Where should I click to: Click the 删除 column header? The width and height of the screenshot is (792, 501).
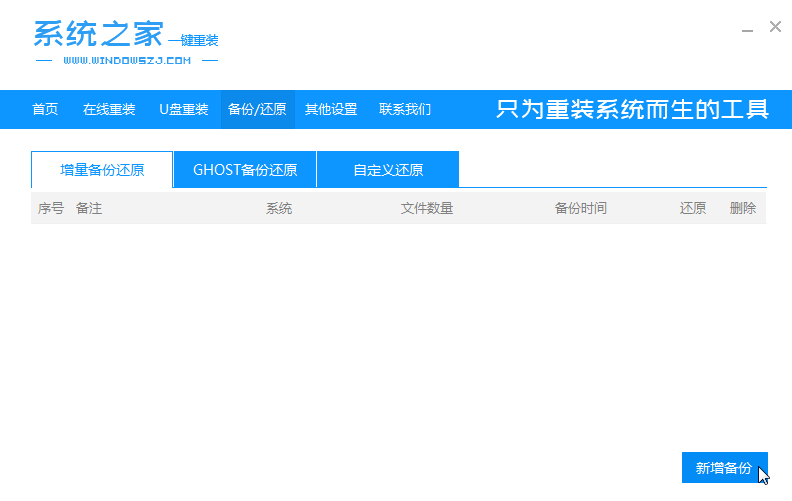742,208
